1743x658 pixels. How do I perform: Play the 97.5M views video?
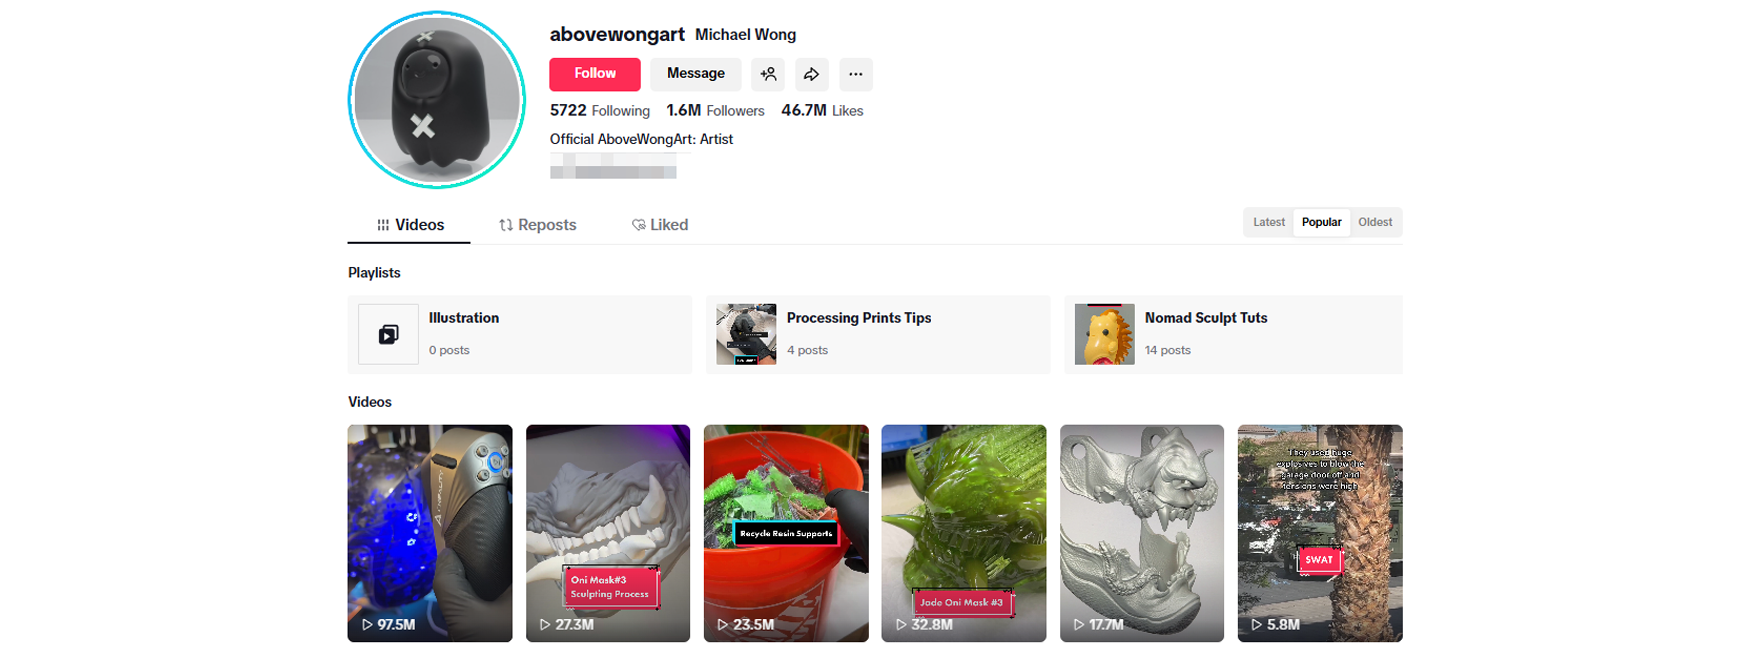point(430,533)
